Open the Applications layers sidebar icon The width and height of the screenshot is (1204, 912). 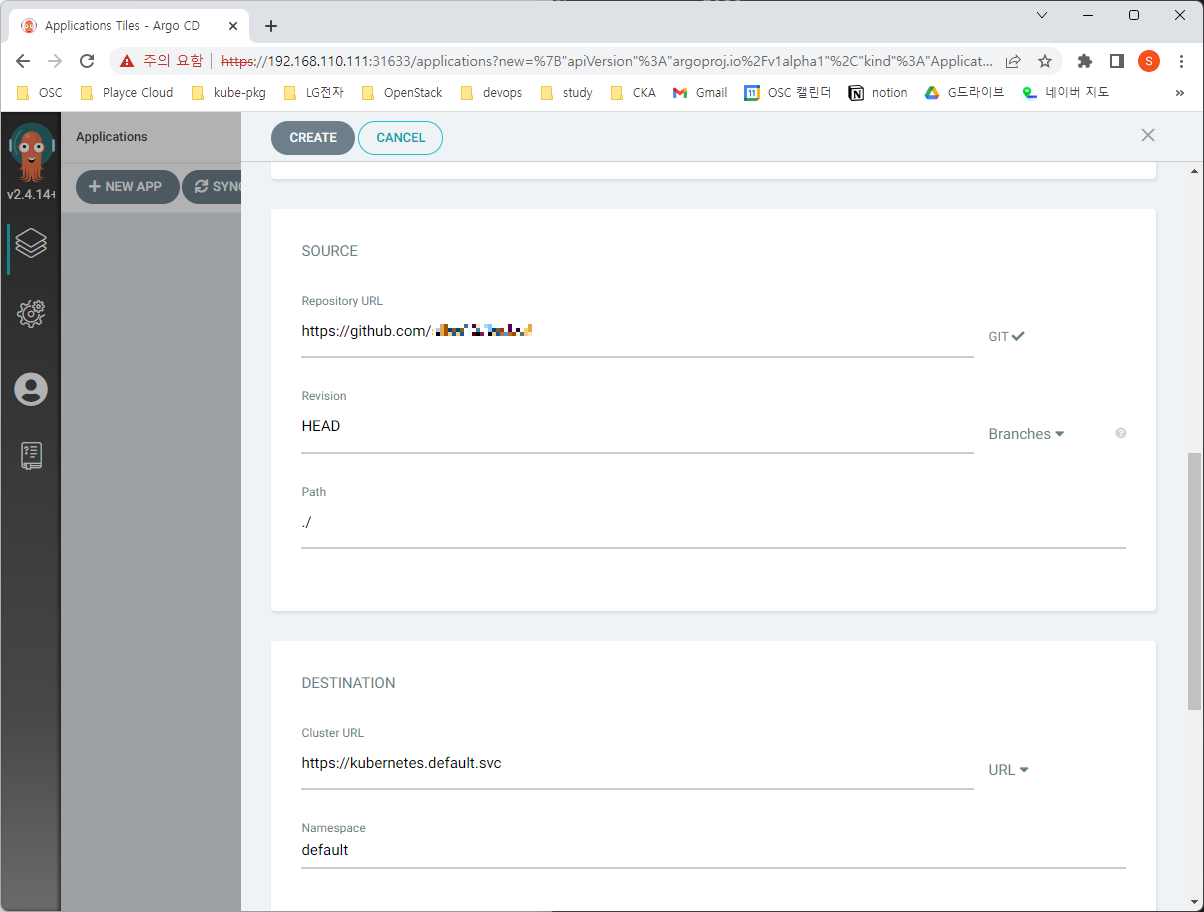(x=31, y=243)
